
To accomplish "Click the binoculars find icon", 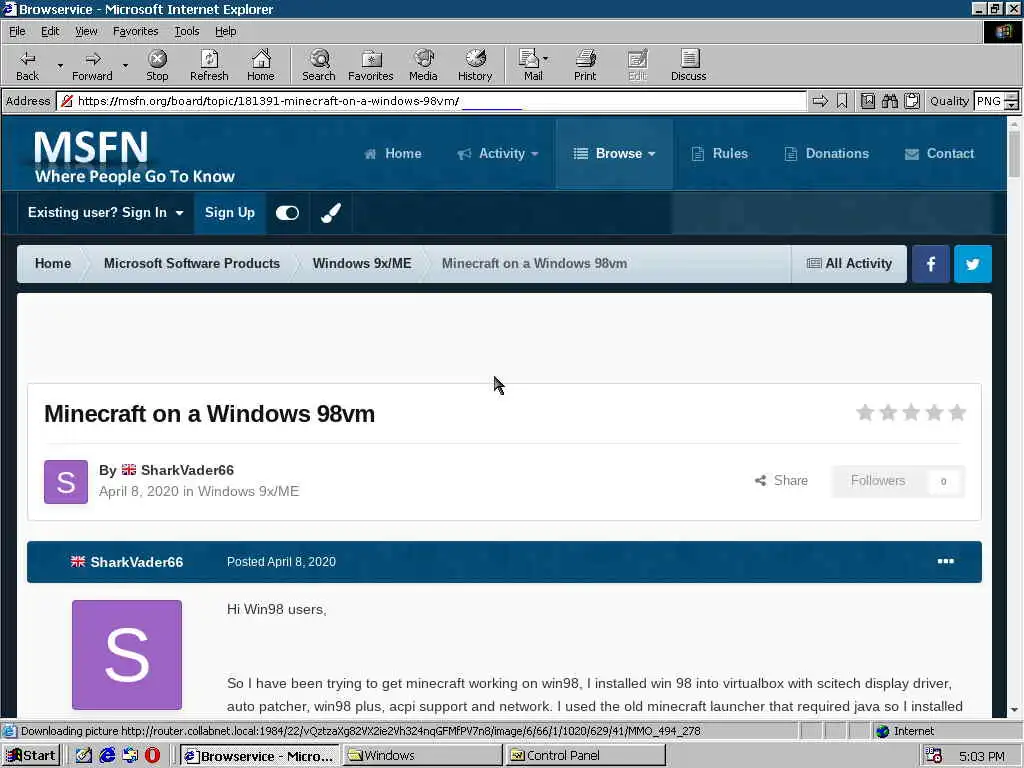I will 889,101.
